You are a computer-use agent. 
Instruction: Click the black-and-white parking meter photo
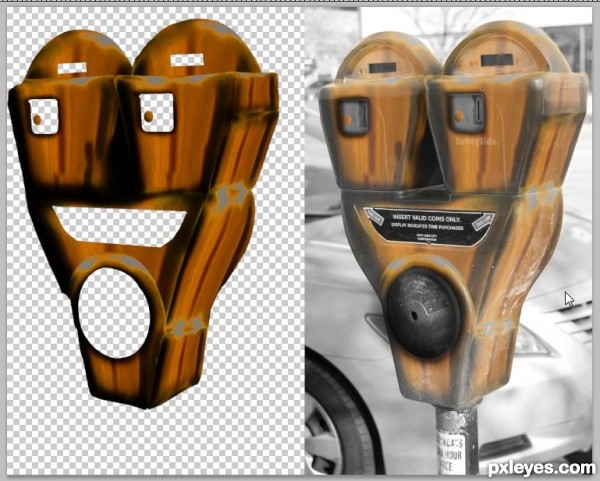click(x=448, y=241)
